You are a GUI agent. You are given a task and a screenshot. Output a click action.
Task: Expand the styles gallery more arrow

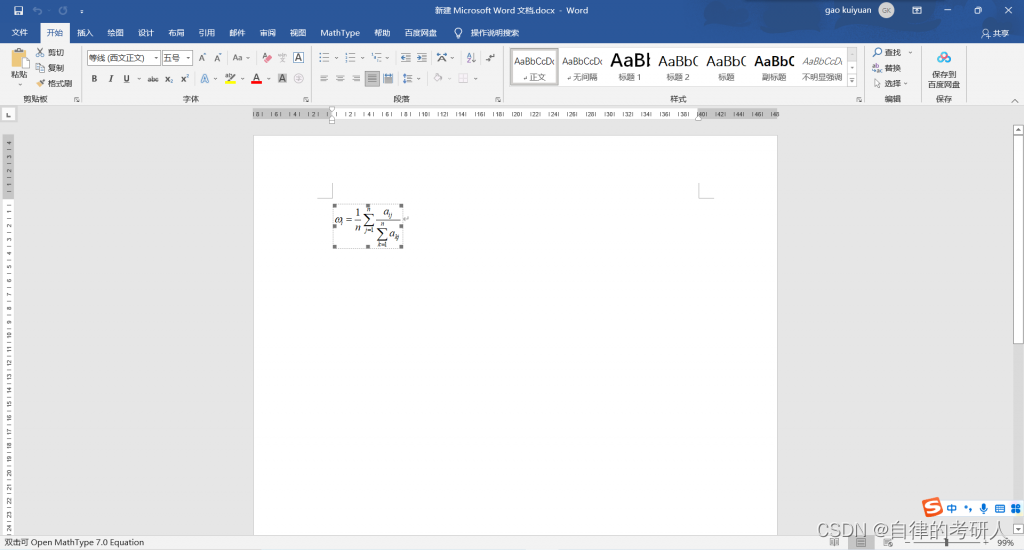click(x=852, y=80)
